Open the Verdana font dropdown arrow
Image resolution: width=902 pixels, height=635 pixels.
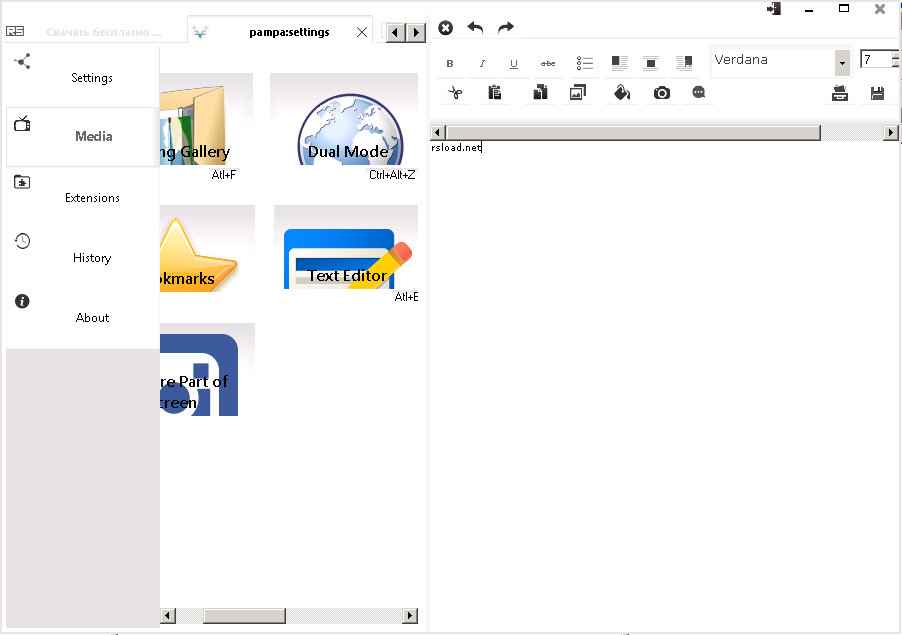pyautogui.click(x=842, y=63)
